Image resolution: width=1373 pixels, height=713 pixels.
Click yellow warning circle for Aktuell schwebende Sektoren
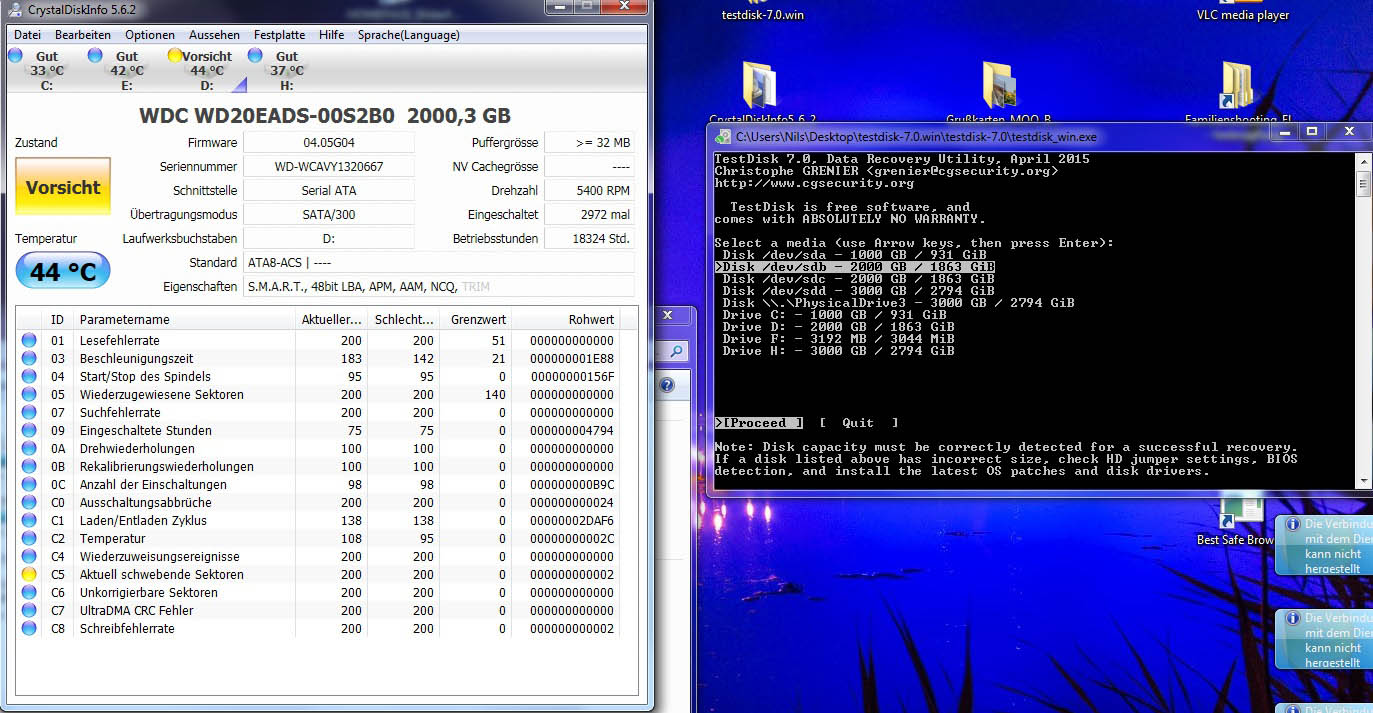click(x=29, y=574)
